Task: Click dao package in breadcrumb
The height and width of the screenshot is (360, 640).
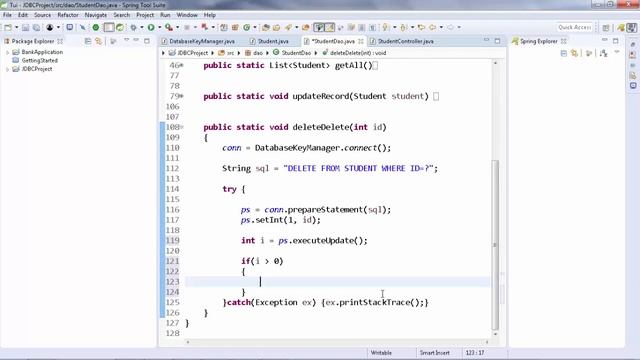Action: pyautogui.click(x=258, y=53)
